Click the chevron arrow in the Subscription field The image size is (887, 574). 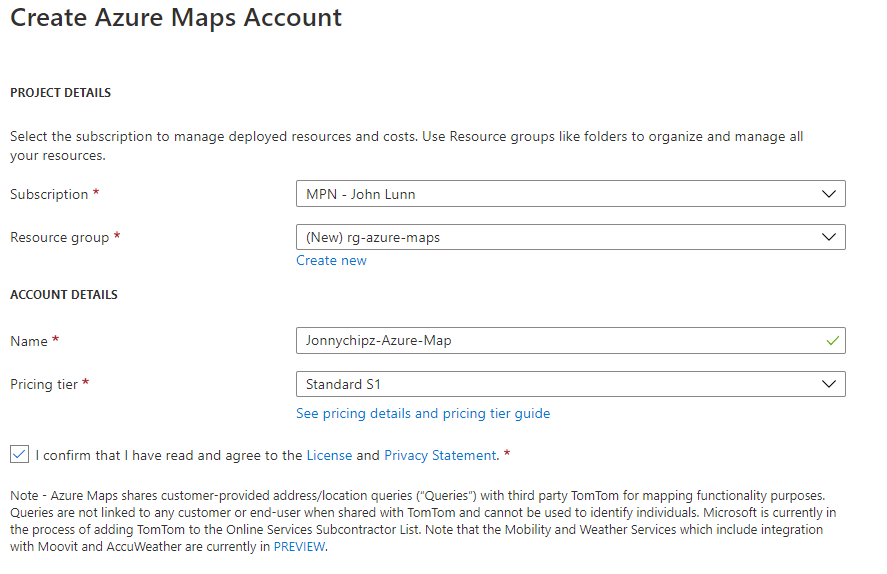[x=828, y=194]
